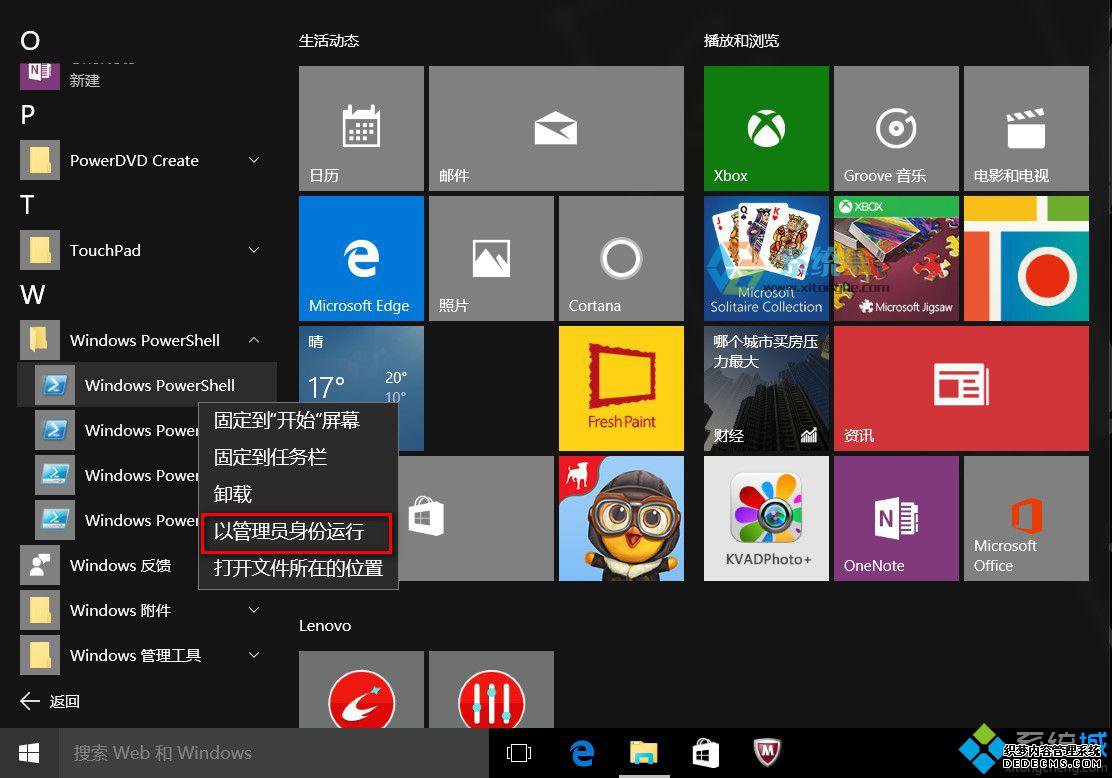Click the Windows Start button

[28, 753]
